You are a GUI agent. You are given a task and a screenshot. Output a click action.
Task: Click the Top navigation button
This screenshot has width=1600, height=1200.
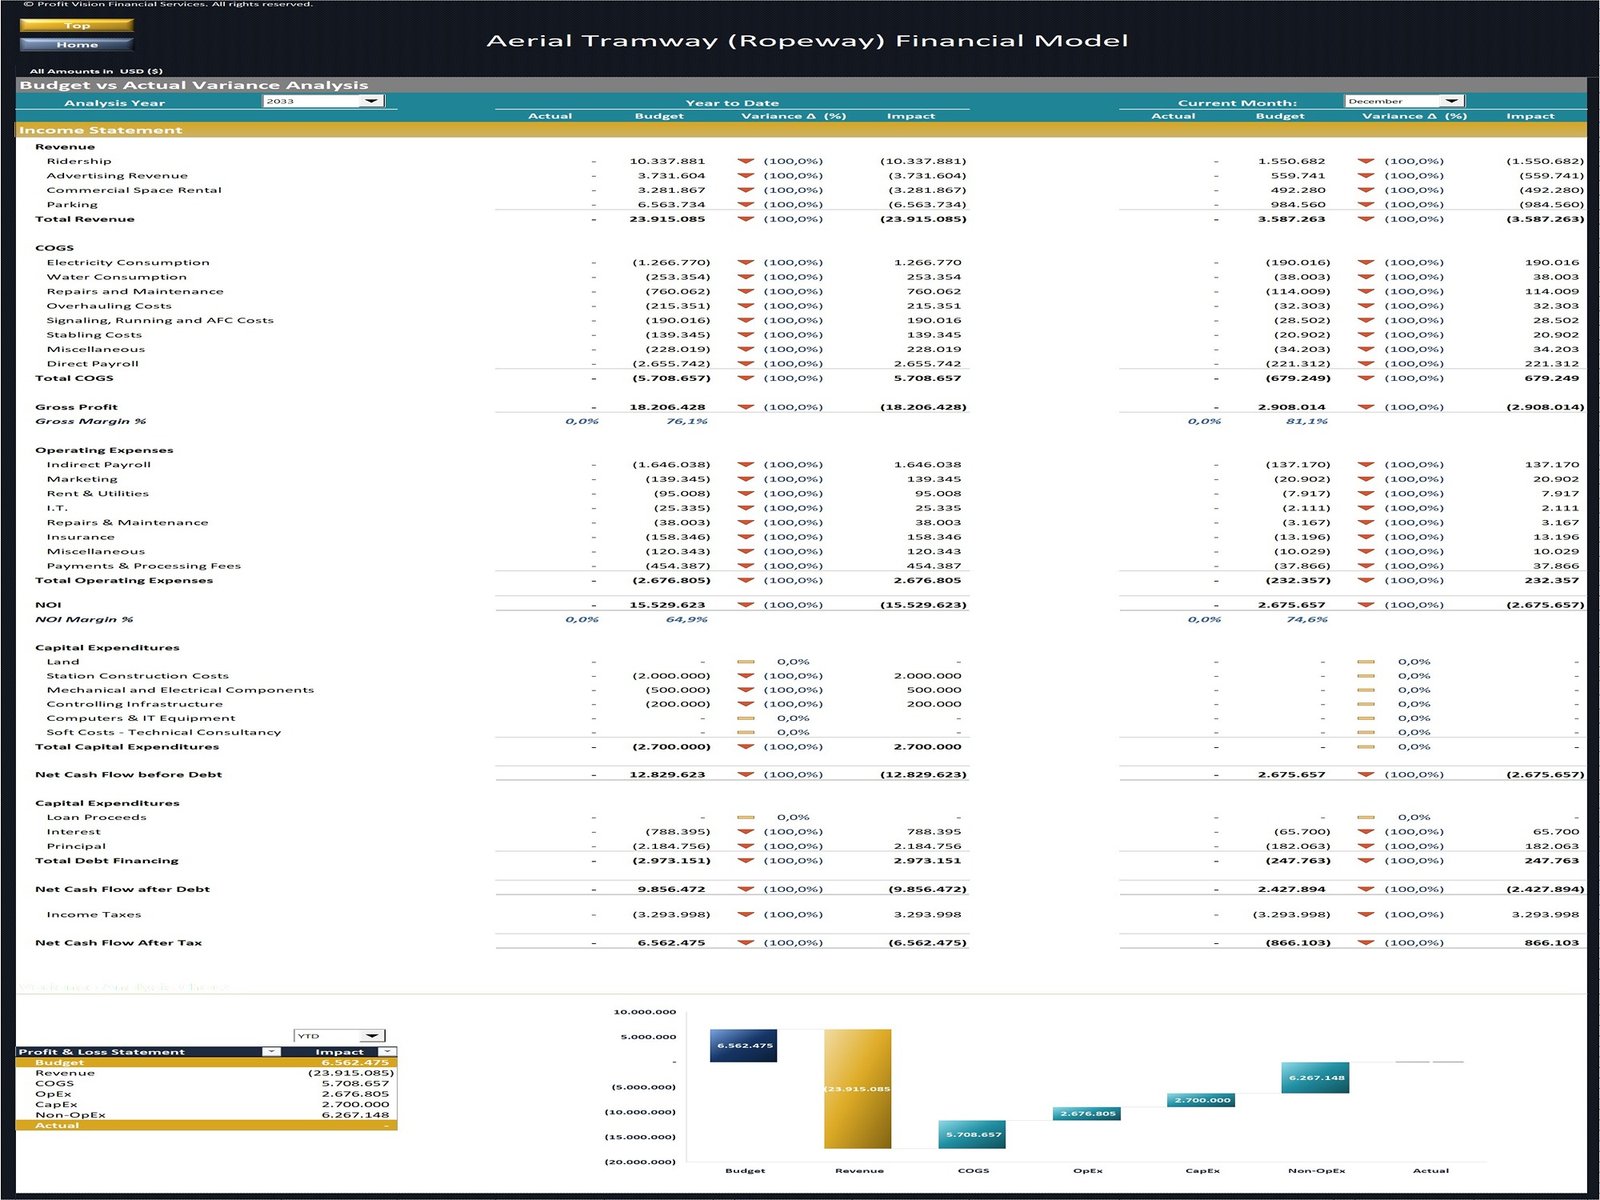[x=77, y=26]
